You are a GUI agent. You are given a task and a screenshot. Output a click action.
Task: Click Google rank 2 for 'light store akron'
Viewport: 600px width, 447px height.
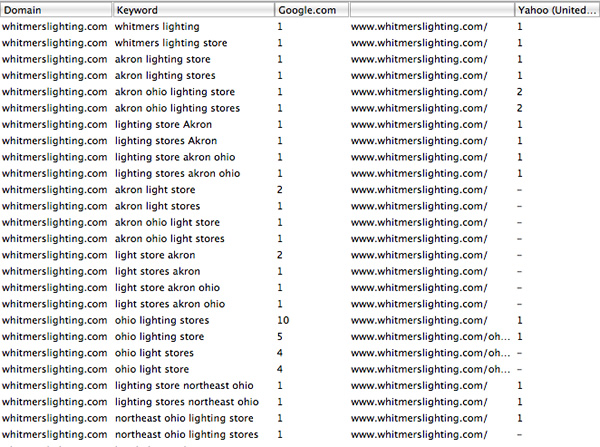coord(280,255)
